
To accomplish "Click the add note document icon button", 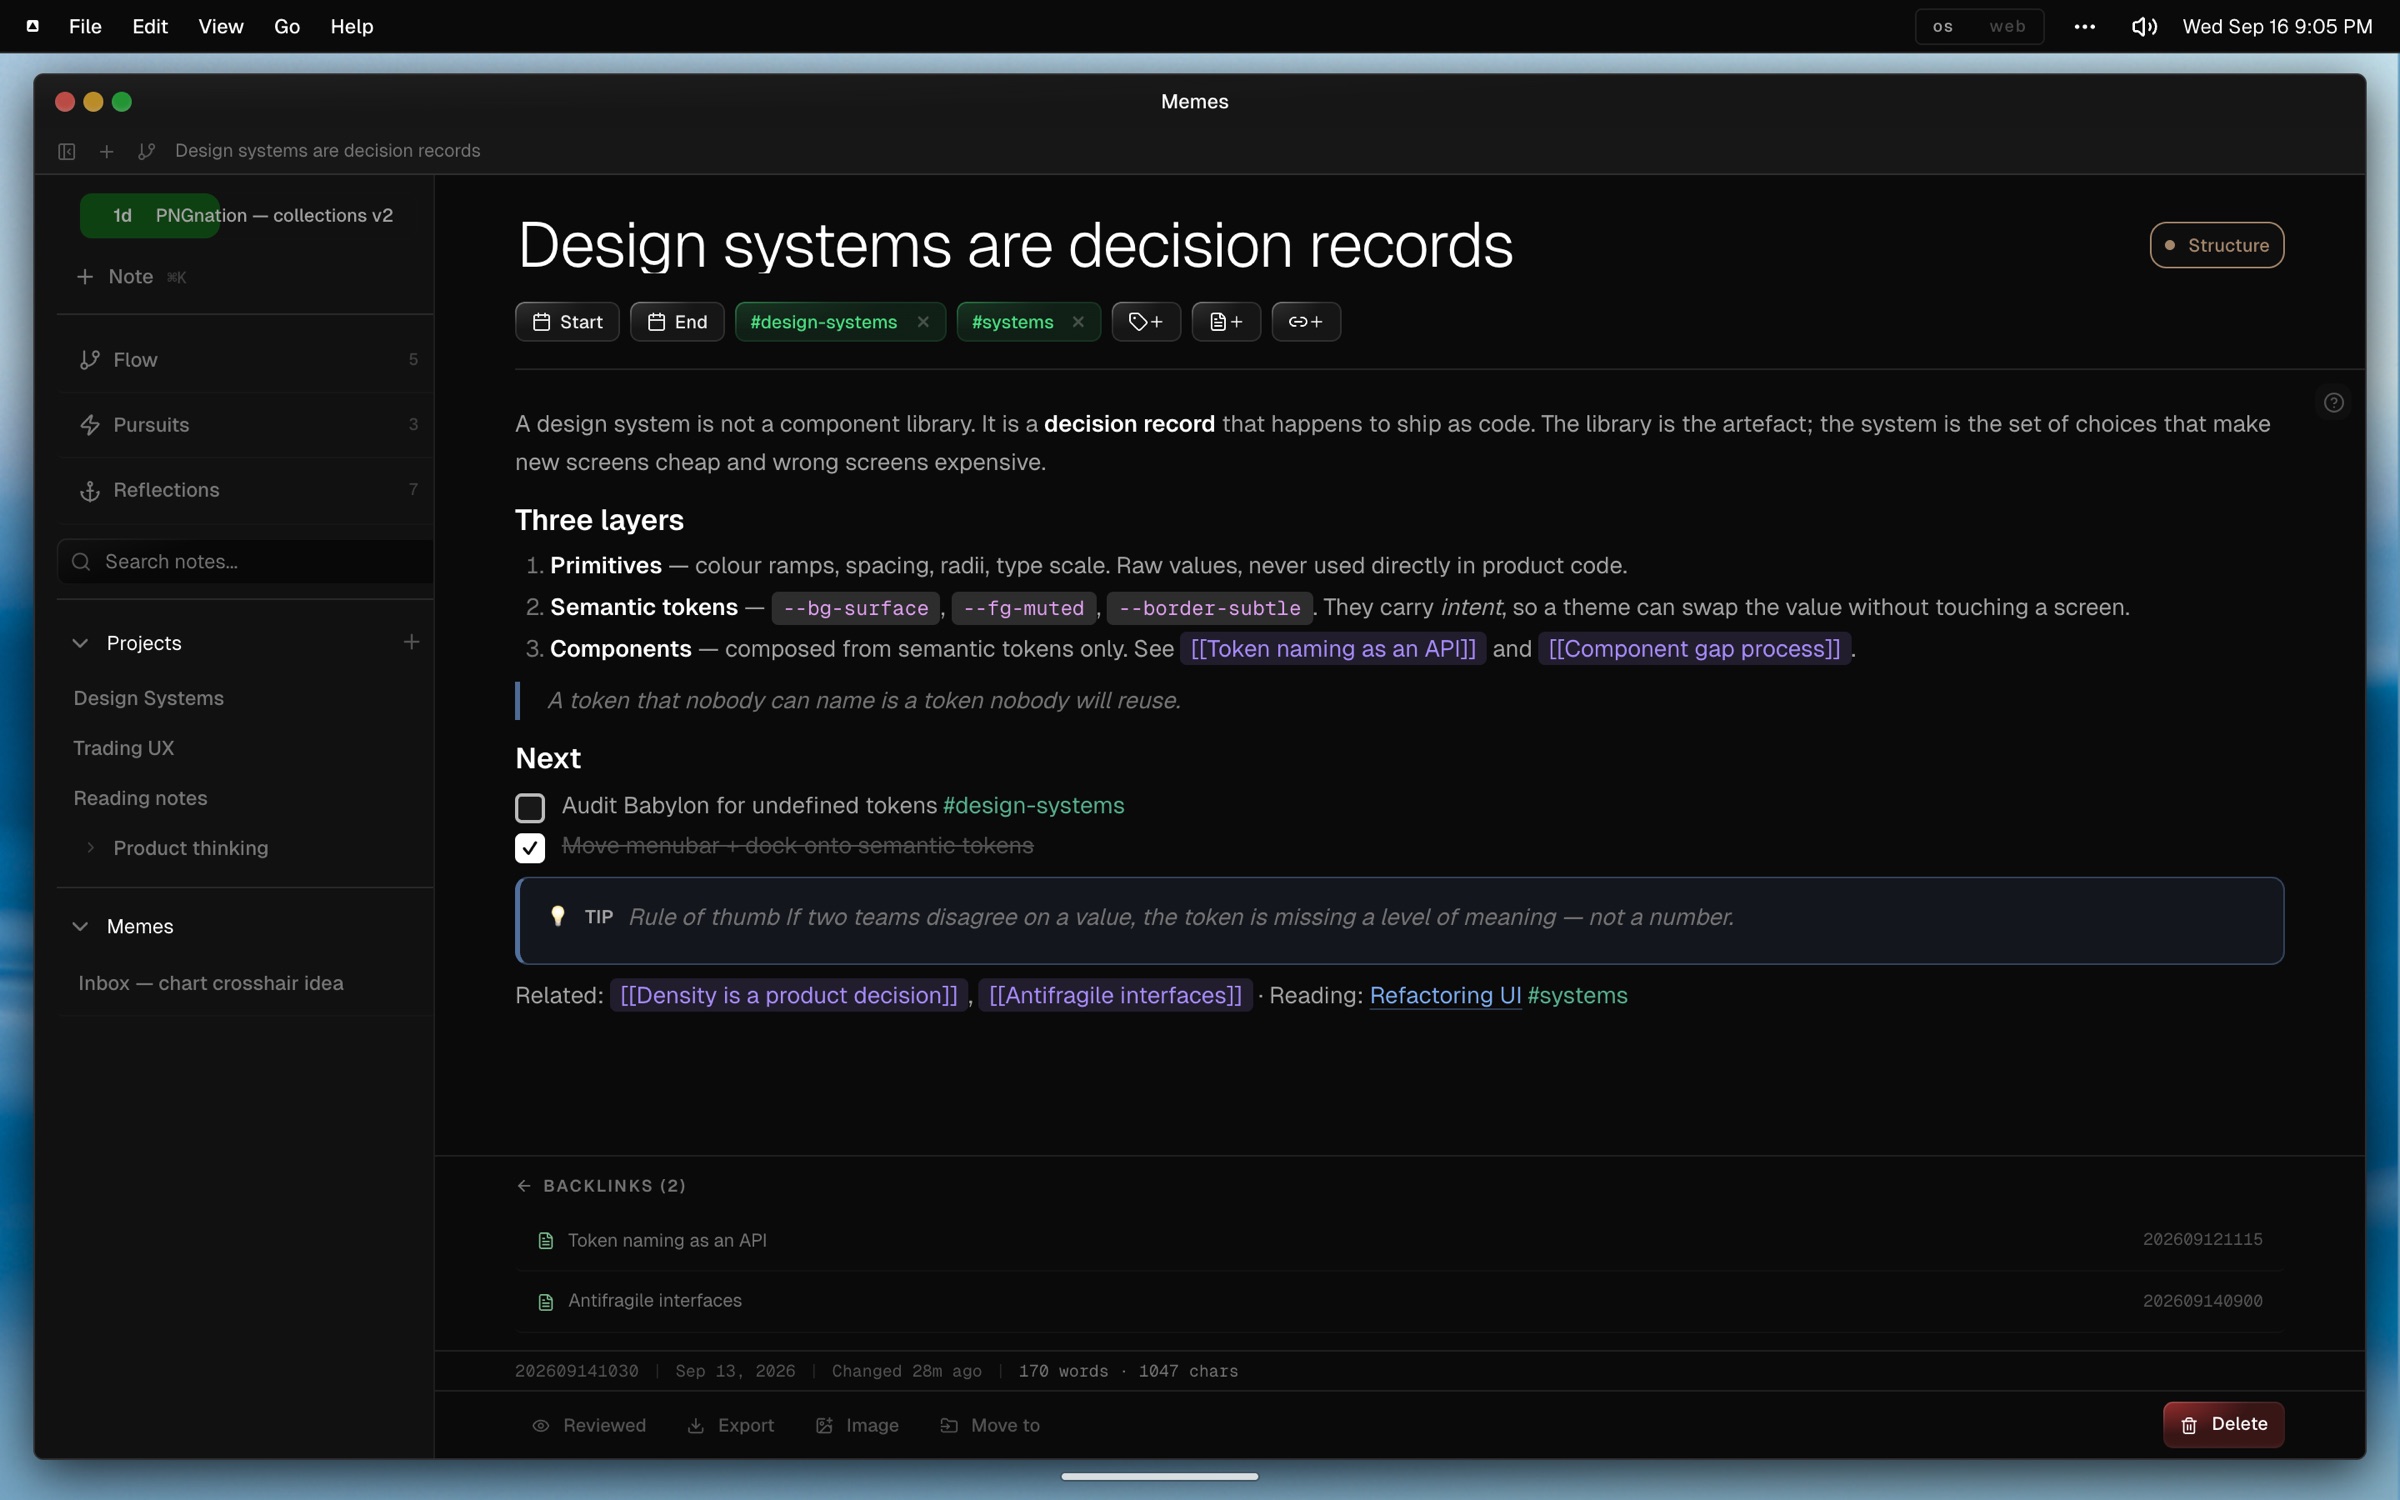I will click(1226, 322).
